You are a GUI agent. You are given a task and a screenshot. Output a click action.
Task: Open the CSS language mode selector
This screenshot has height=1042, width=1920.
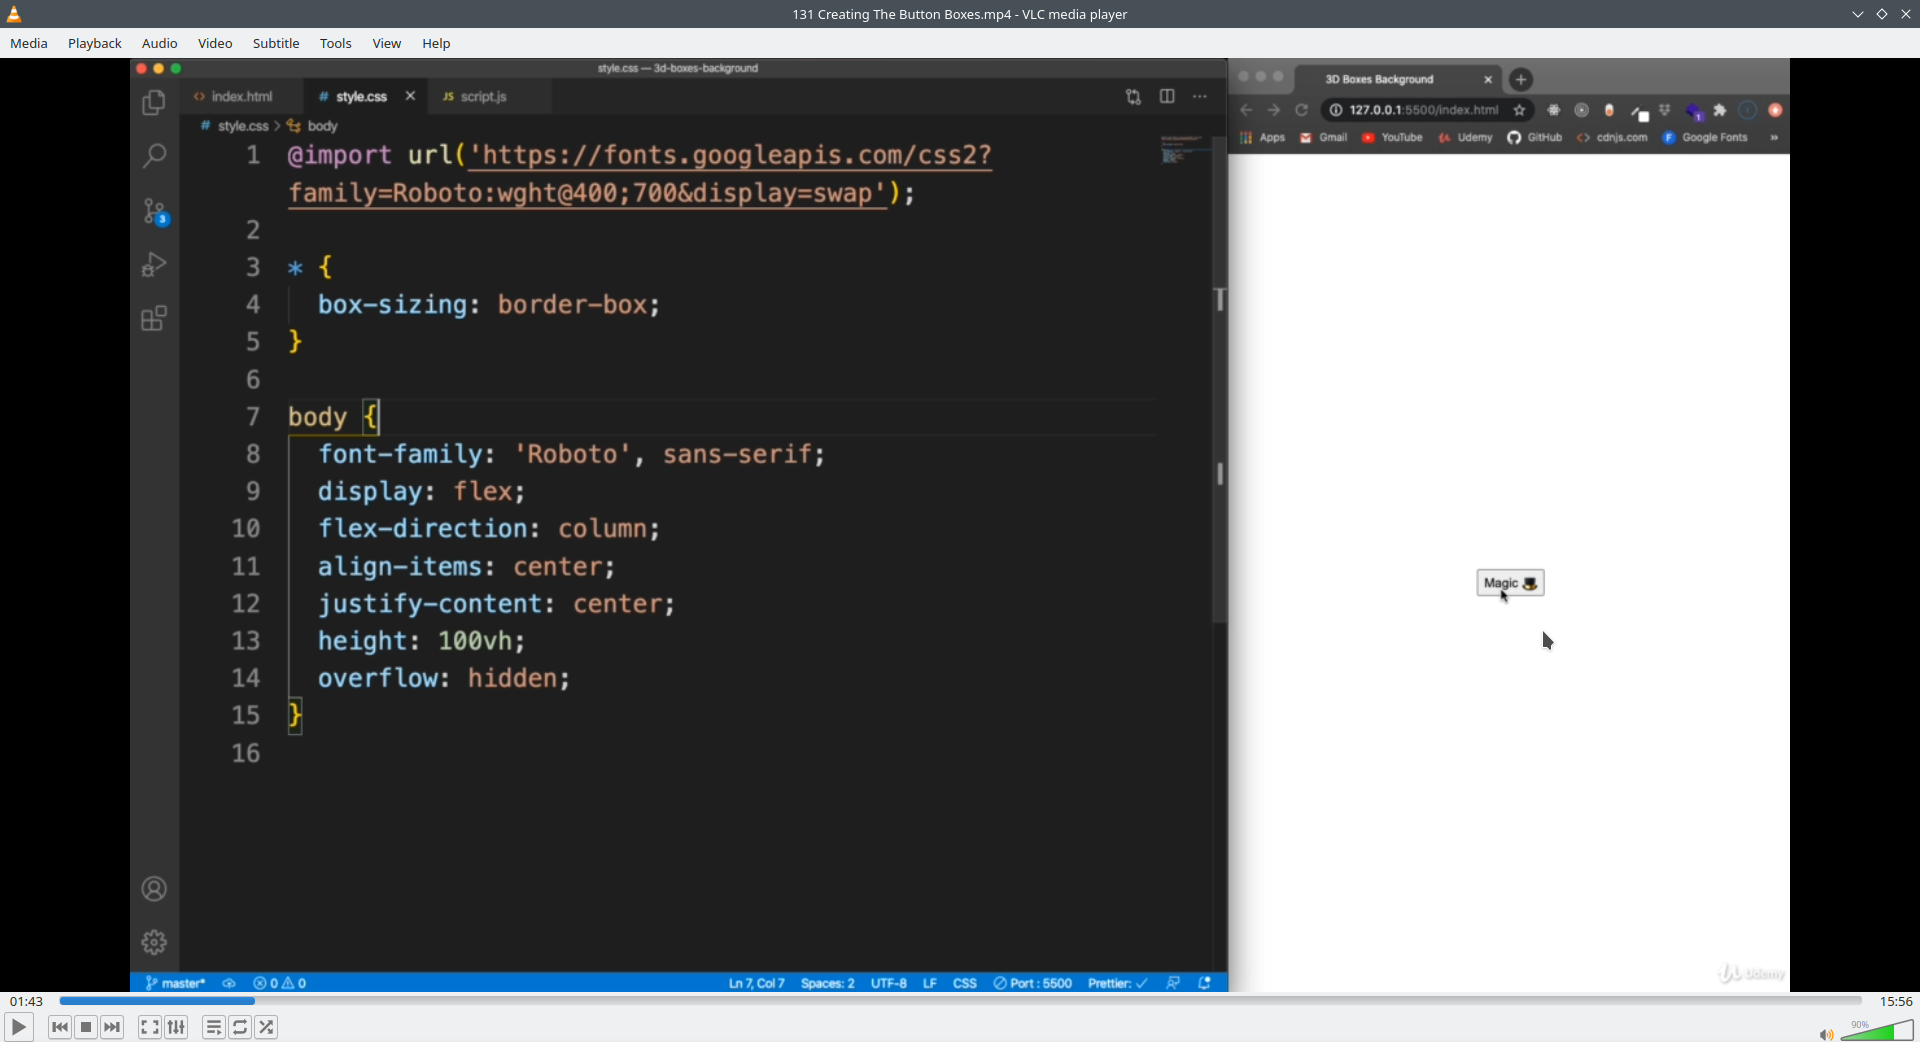point(964,983)
